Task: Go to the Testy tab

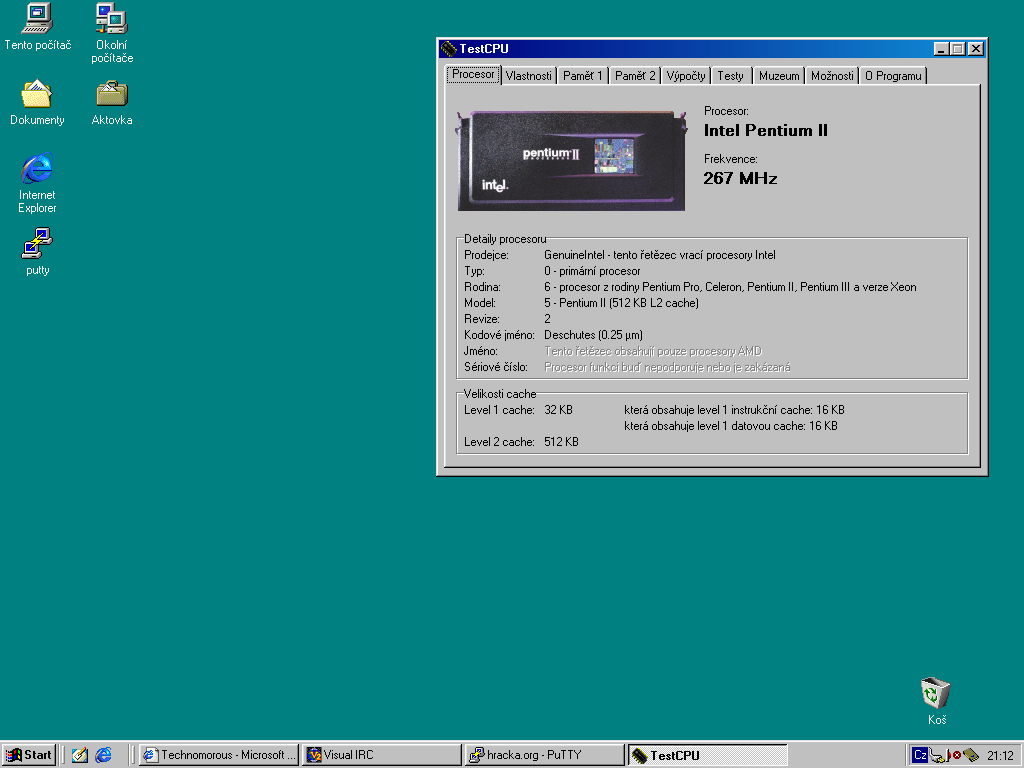Action: [x=730, y=76]
